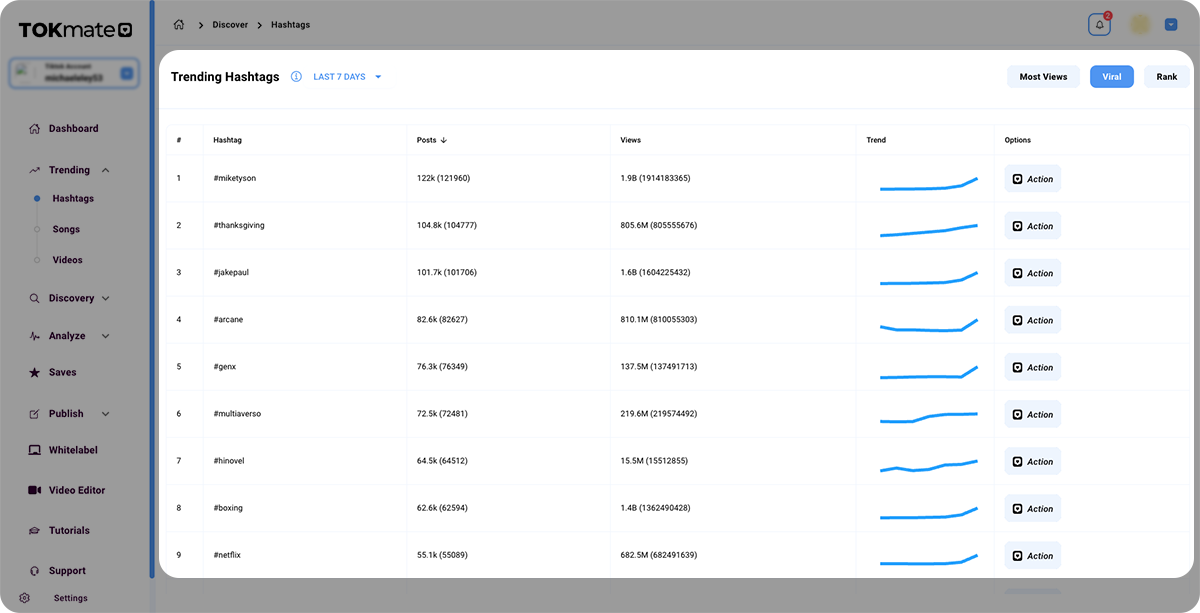1200x613 pixels.
Task: Open Dashboard from the sidebar
Action: pyautogui.click(x=73, y=129)
